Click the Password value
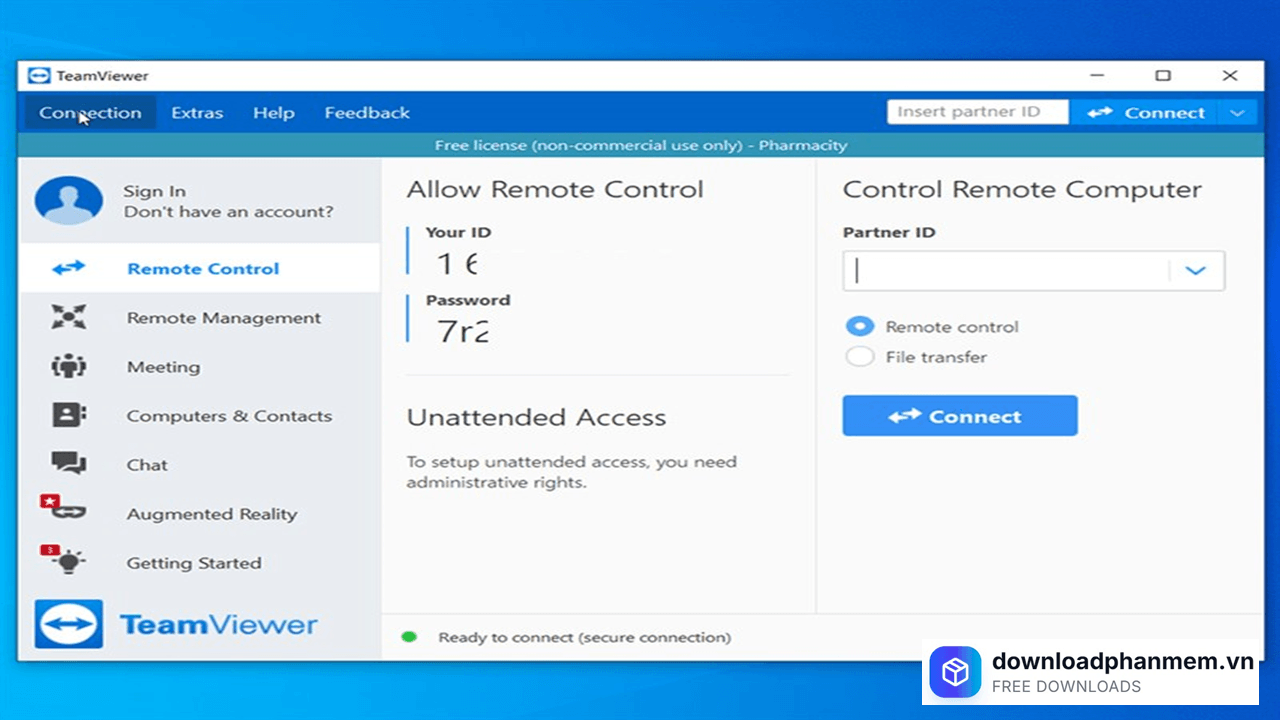 tap(463, 331)
